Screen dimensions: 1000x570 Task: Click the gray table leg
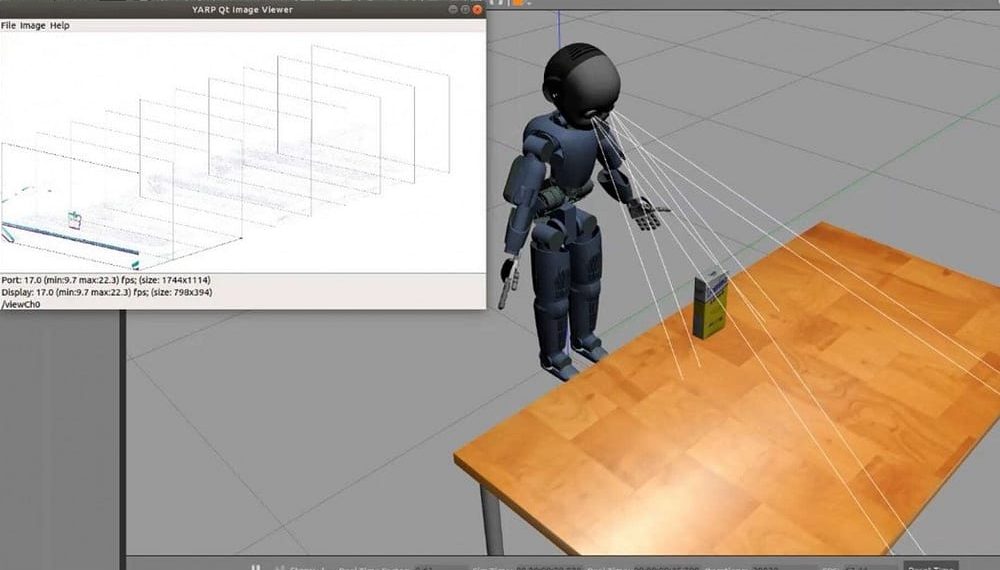(x=491, y=518)
